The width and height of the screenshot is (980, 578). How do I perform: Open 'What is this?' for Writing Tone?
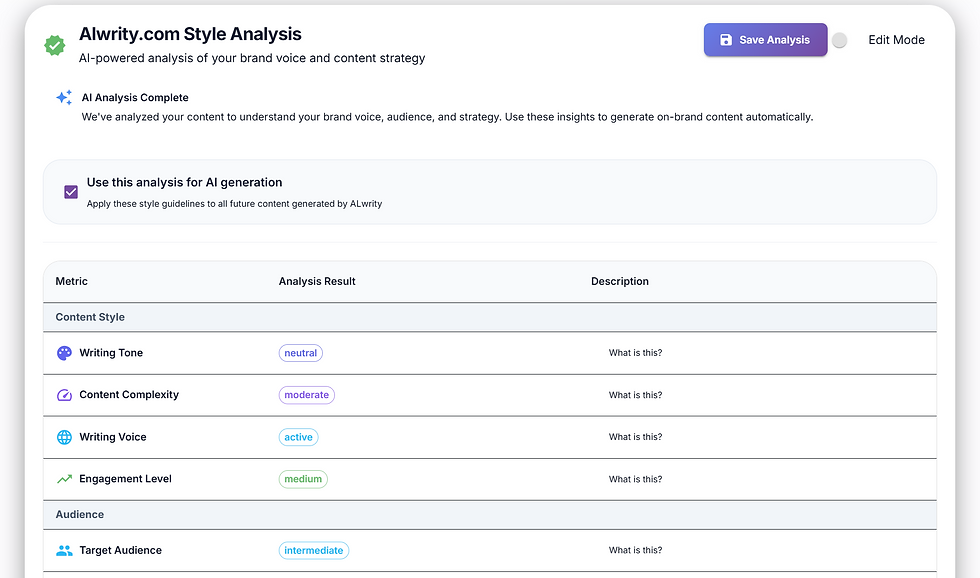pos(636,353)
